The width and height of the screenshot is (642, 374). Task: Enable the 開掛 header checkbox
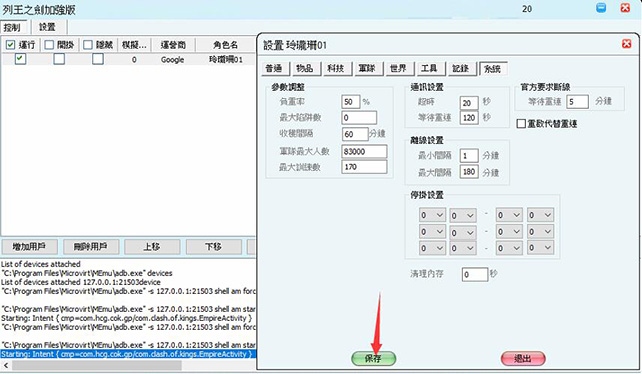[49, 44]
